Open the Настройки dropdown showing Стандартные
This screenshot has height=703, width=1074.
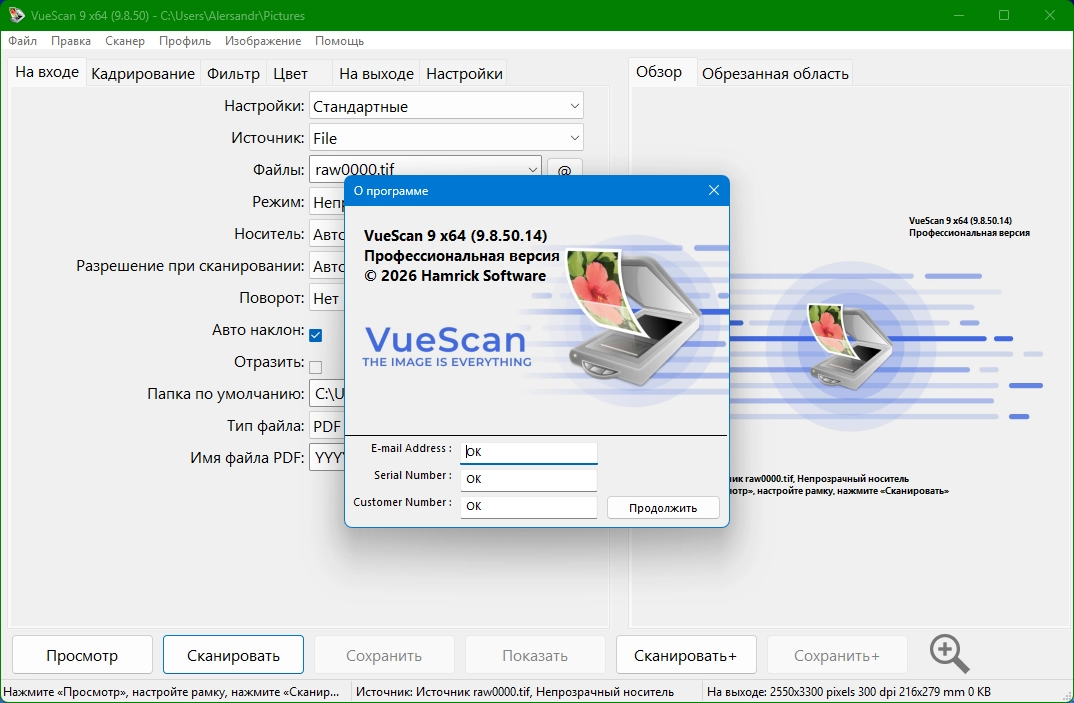(446, 106)
